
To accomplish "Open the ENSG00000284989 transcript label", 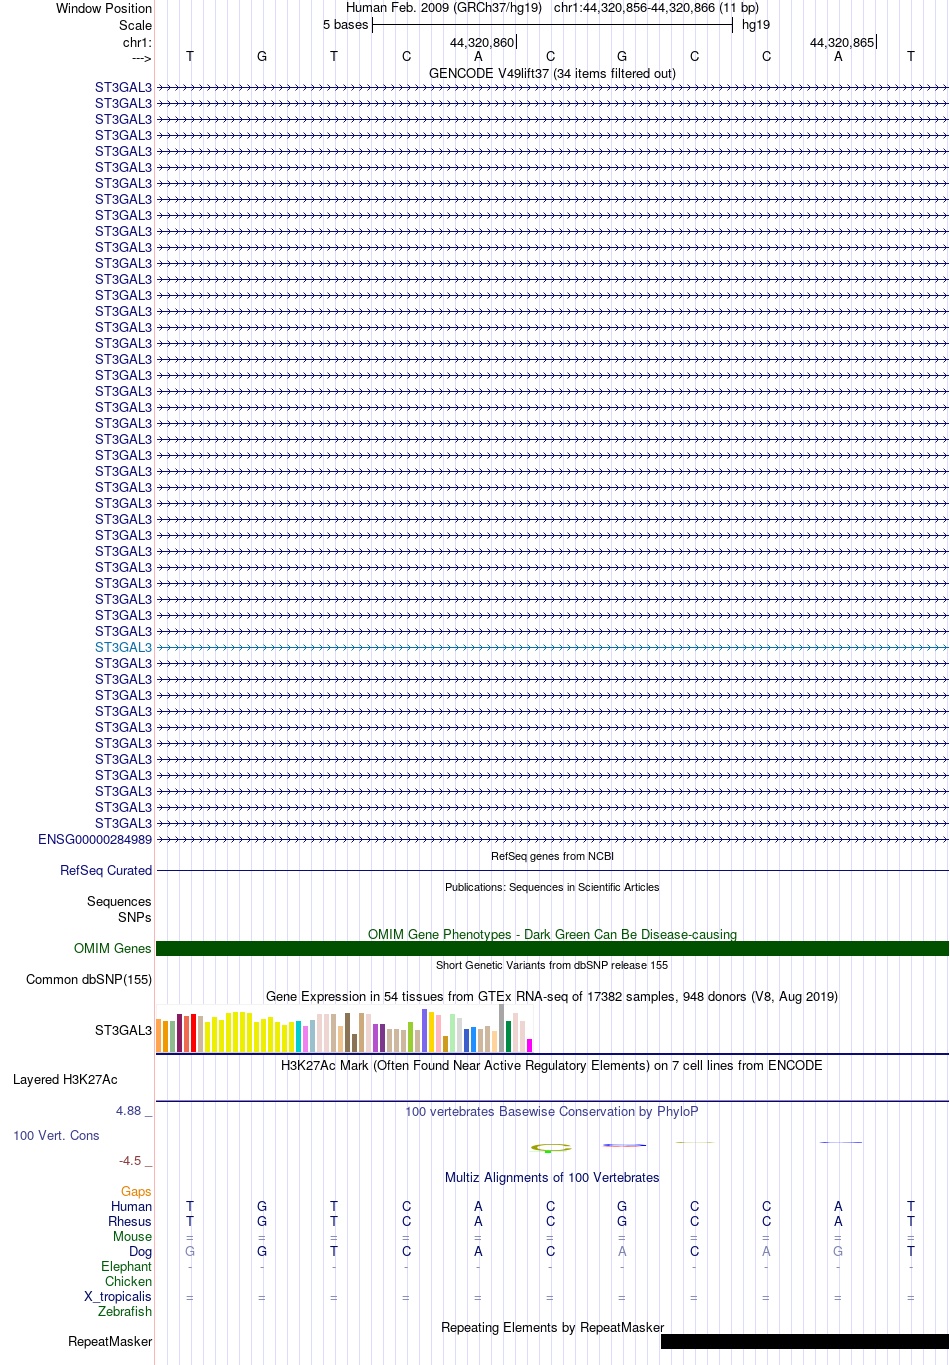I will [x=95, y=839].
